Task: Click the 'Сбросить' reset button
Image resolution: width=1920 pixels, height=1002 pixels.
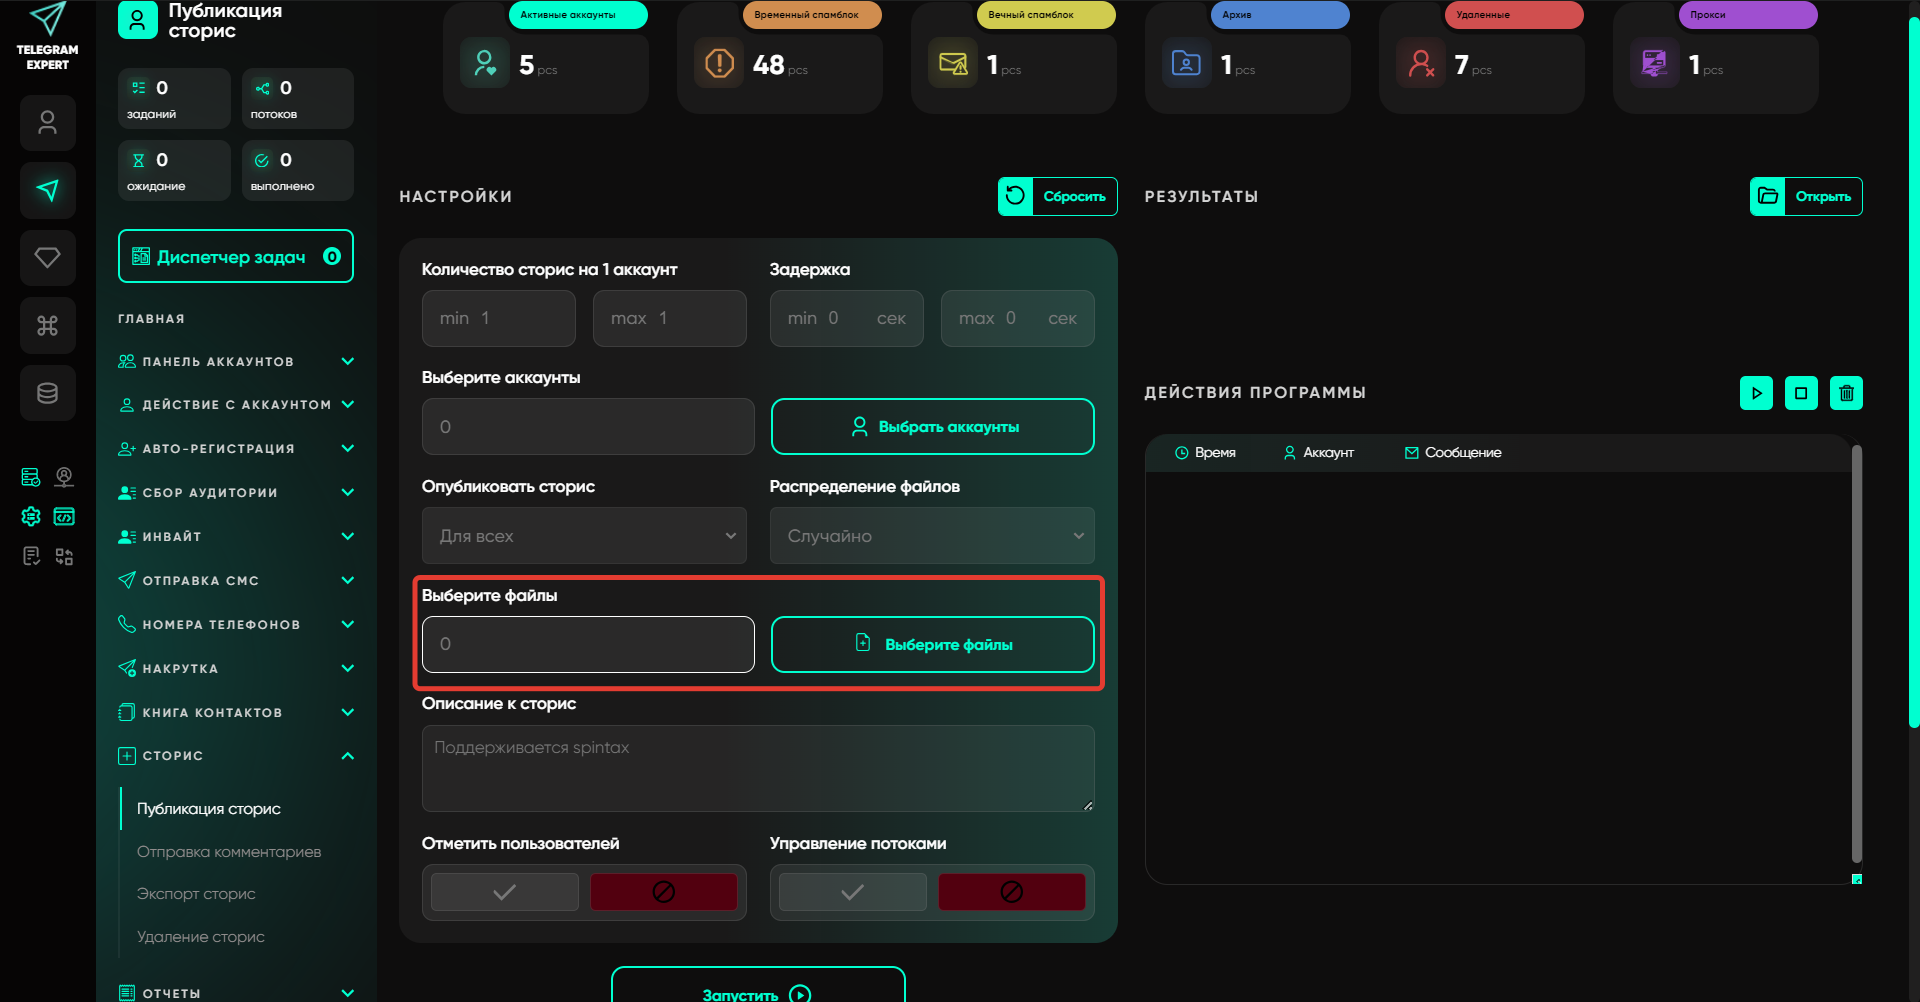Action: tap(1057, 196)
